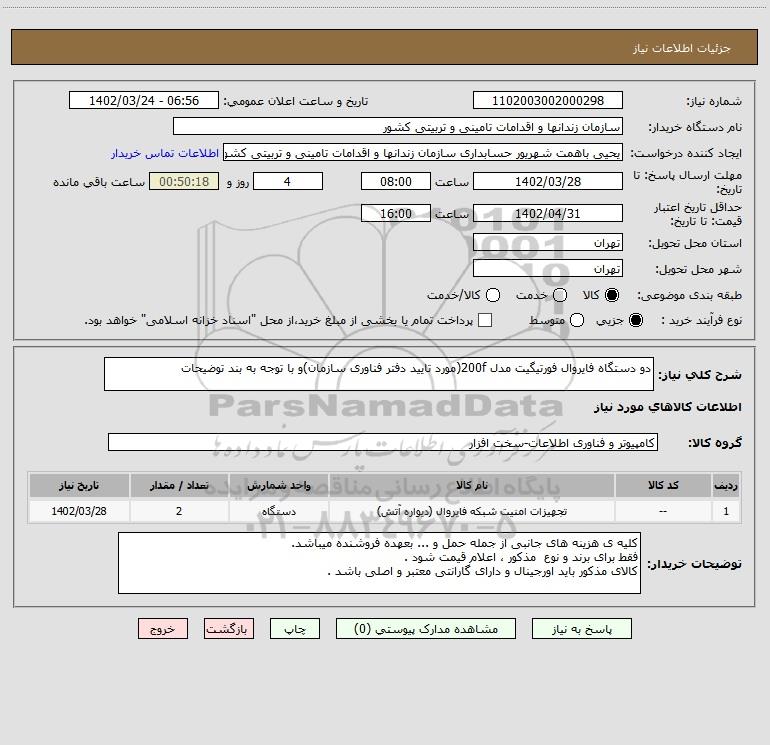Click the ردیف column header
770x745 pixels.
pyautogui.click(x=726, y=485)
